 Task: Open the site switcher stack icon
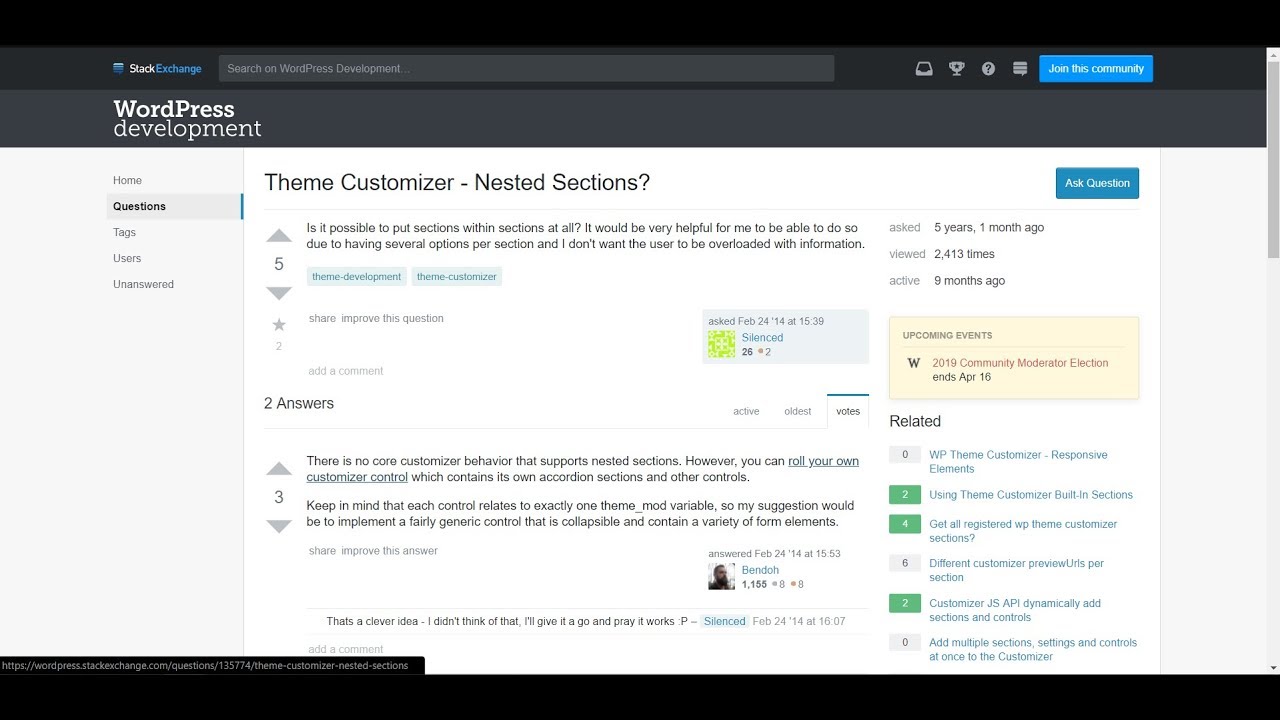[x=1020, y=69]
